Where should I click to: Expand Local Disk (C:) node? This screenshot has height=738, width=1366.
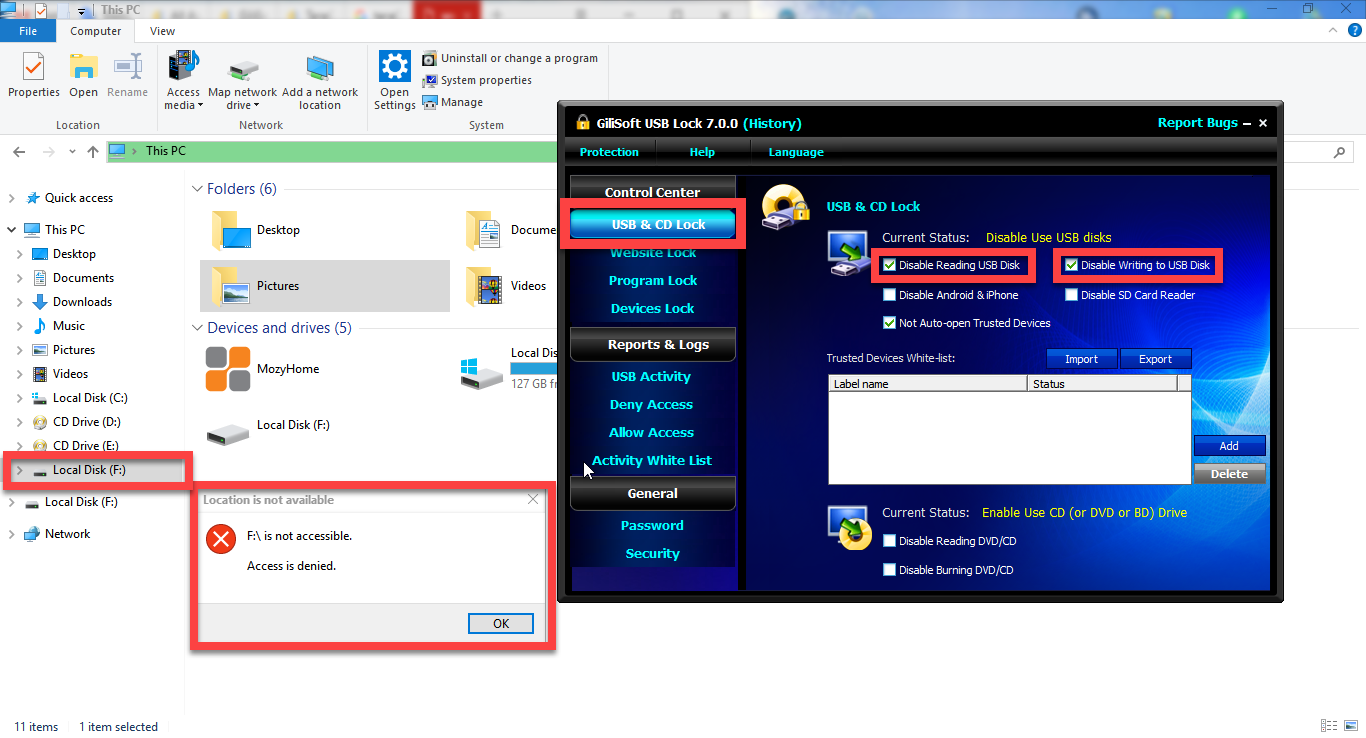[x=20, y=398]
